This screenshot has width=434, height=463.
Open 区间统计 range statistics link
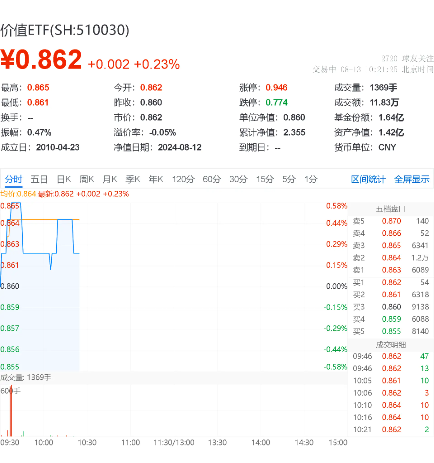(x=368, y=179)
